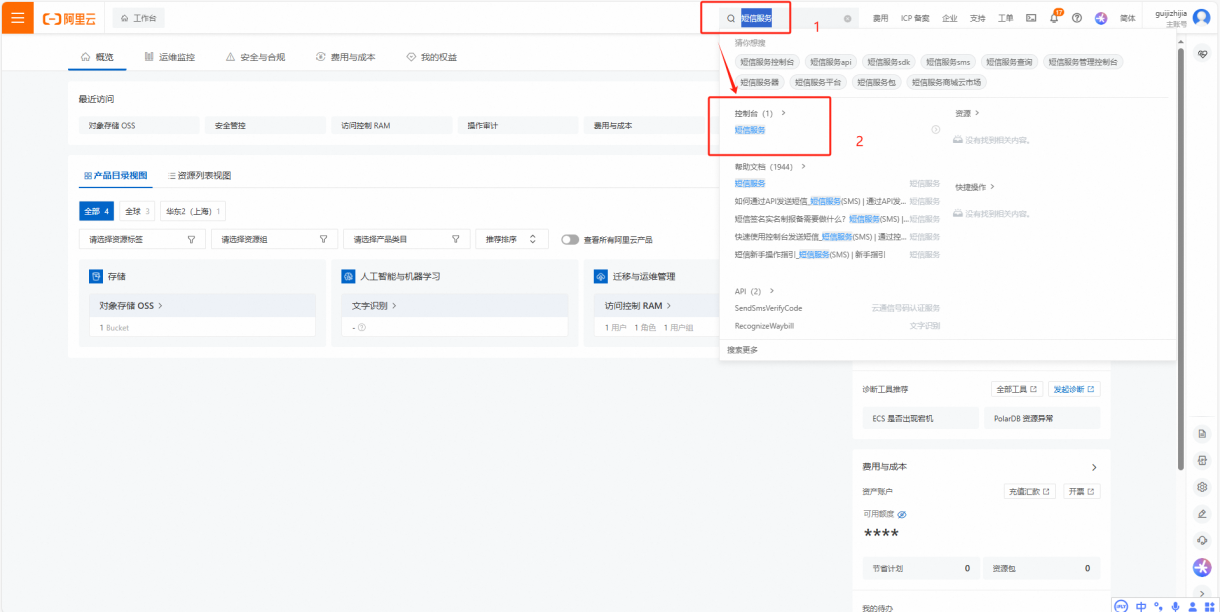This screenshot has width=1220, height=612.
Task: Select 全部 4 region filter
Action: coord(97,211)
